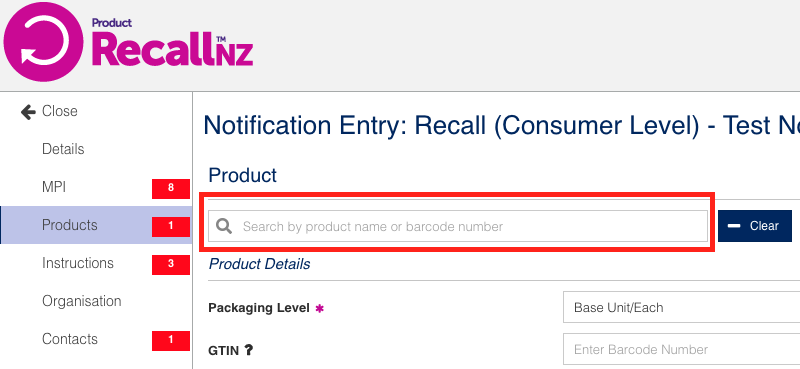Image resolution: width=800 pixels, height=369 pixels.
Task: Open the Packaging Level dropdown
Action: [681, 308]
